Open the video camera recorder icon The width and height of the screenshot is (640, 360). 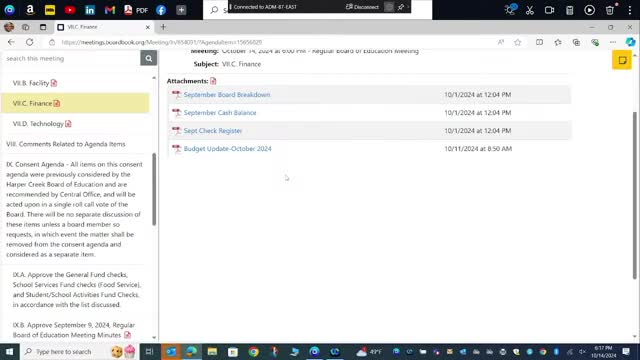pos(549,10)
